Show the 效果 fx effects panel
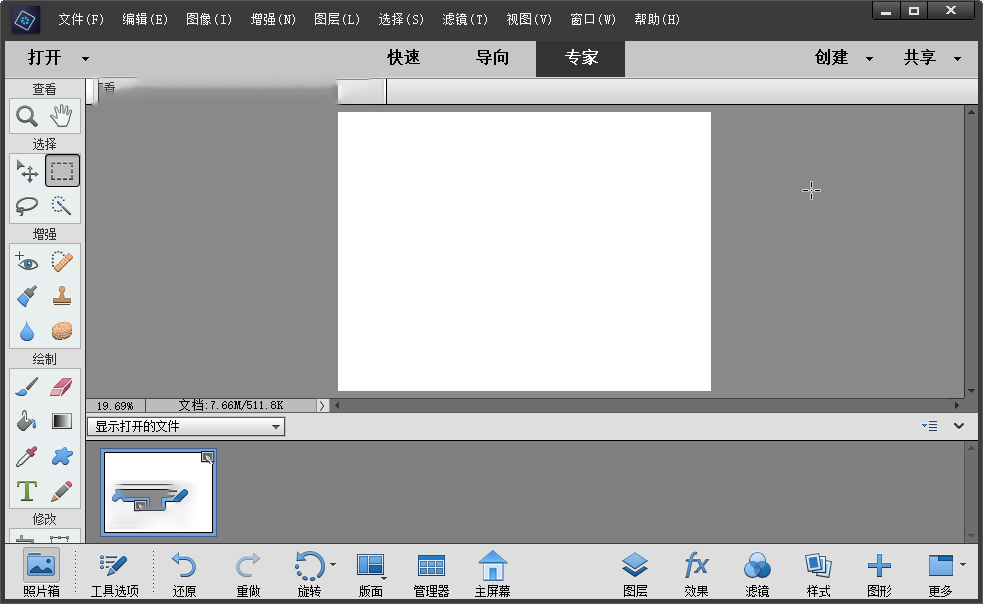 696,573
